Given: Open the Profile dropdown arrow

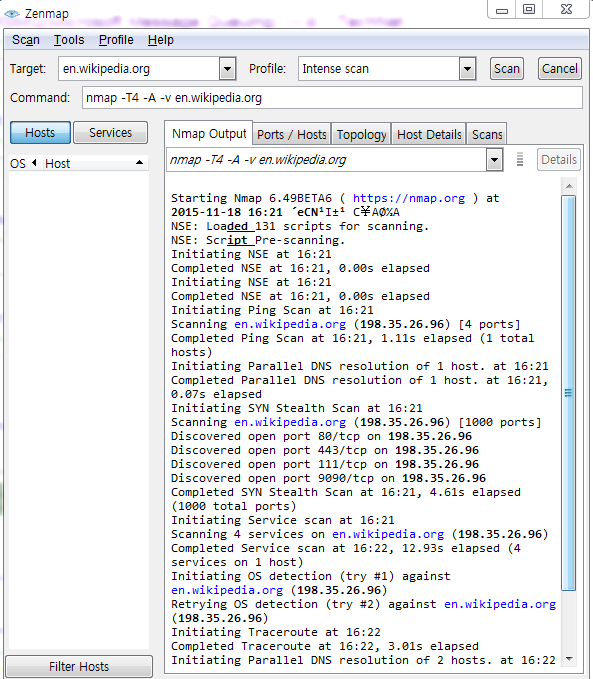Looking at the screenshot, I should 467,69.
